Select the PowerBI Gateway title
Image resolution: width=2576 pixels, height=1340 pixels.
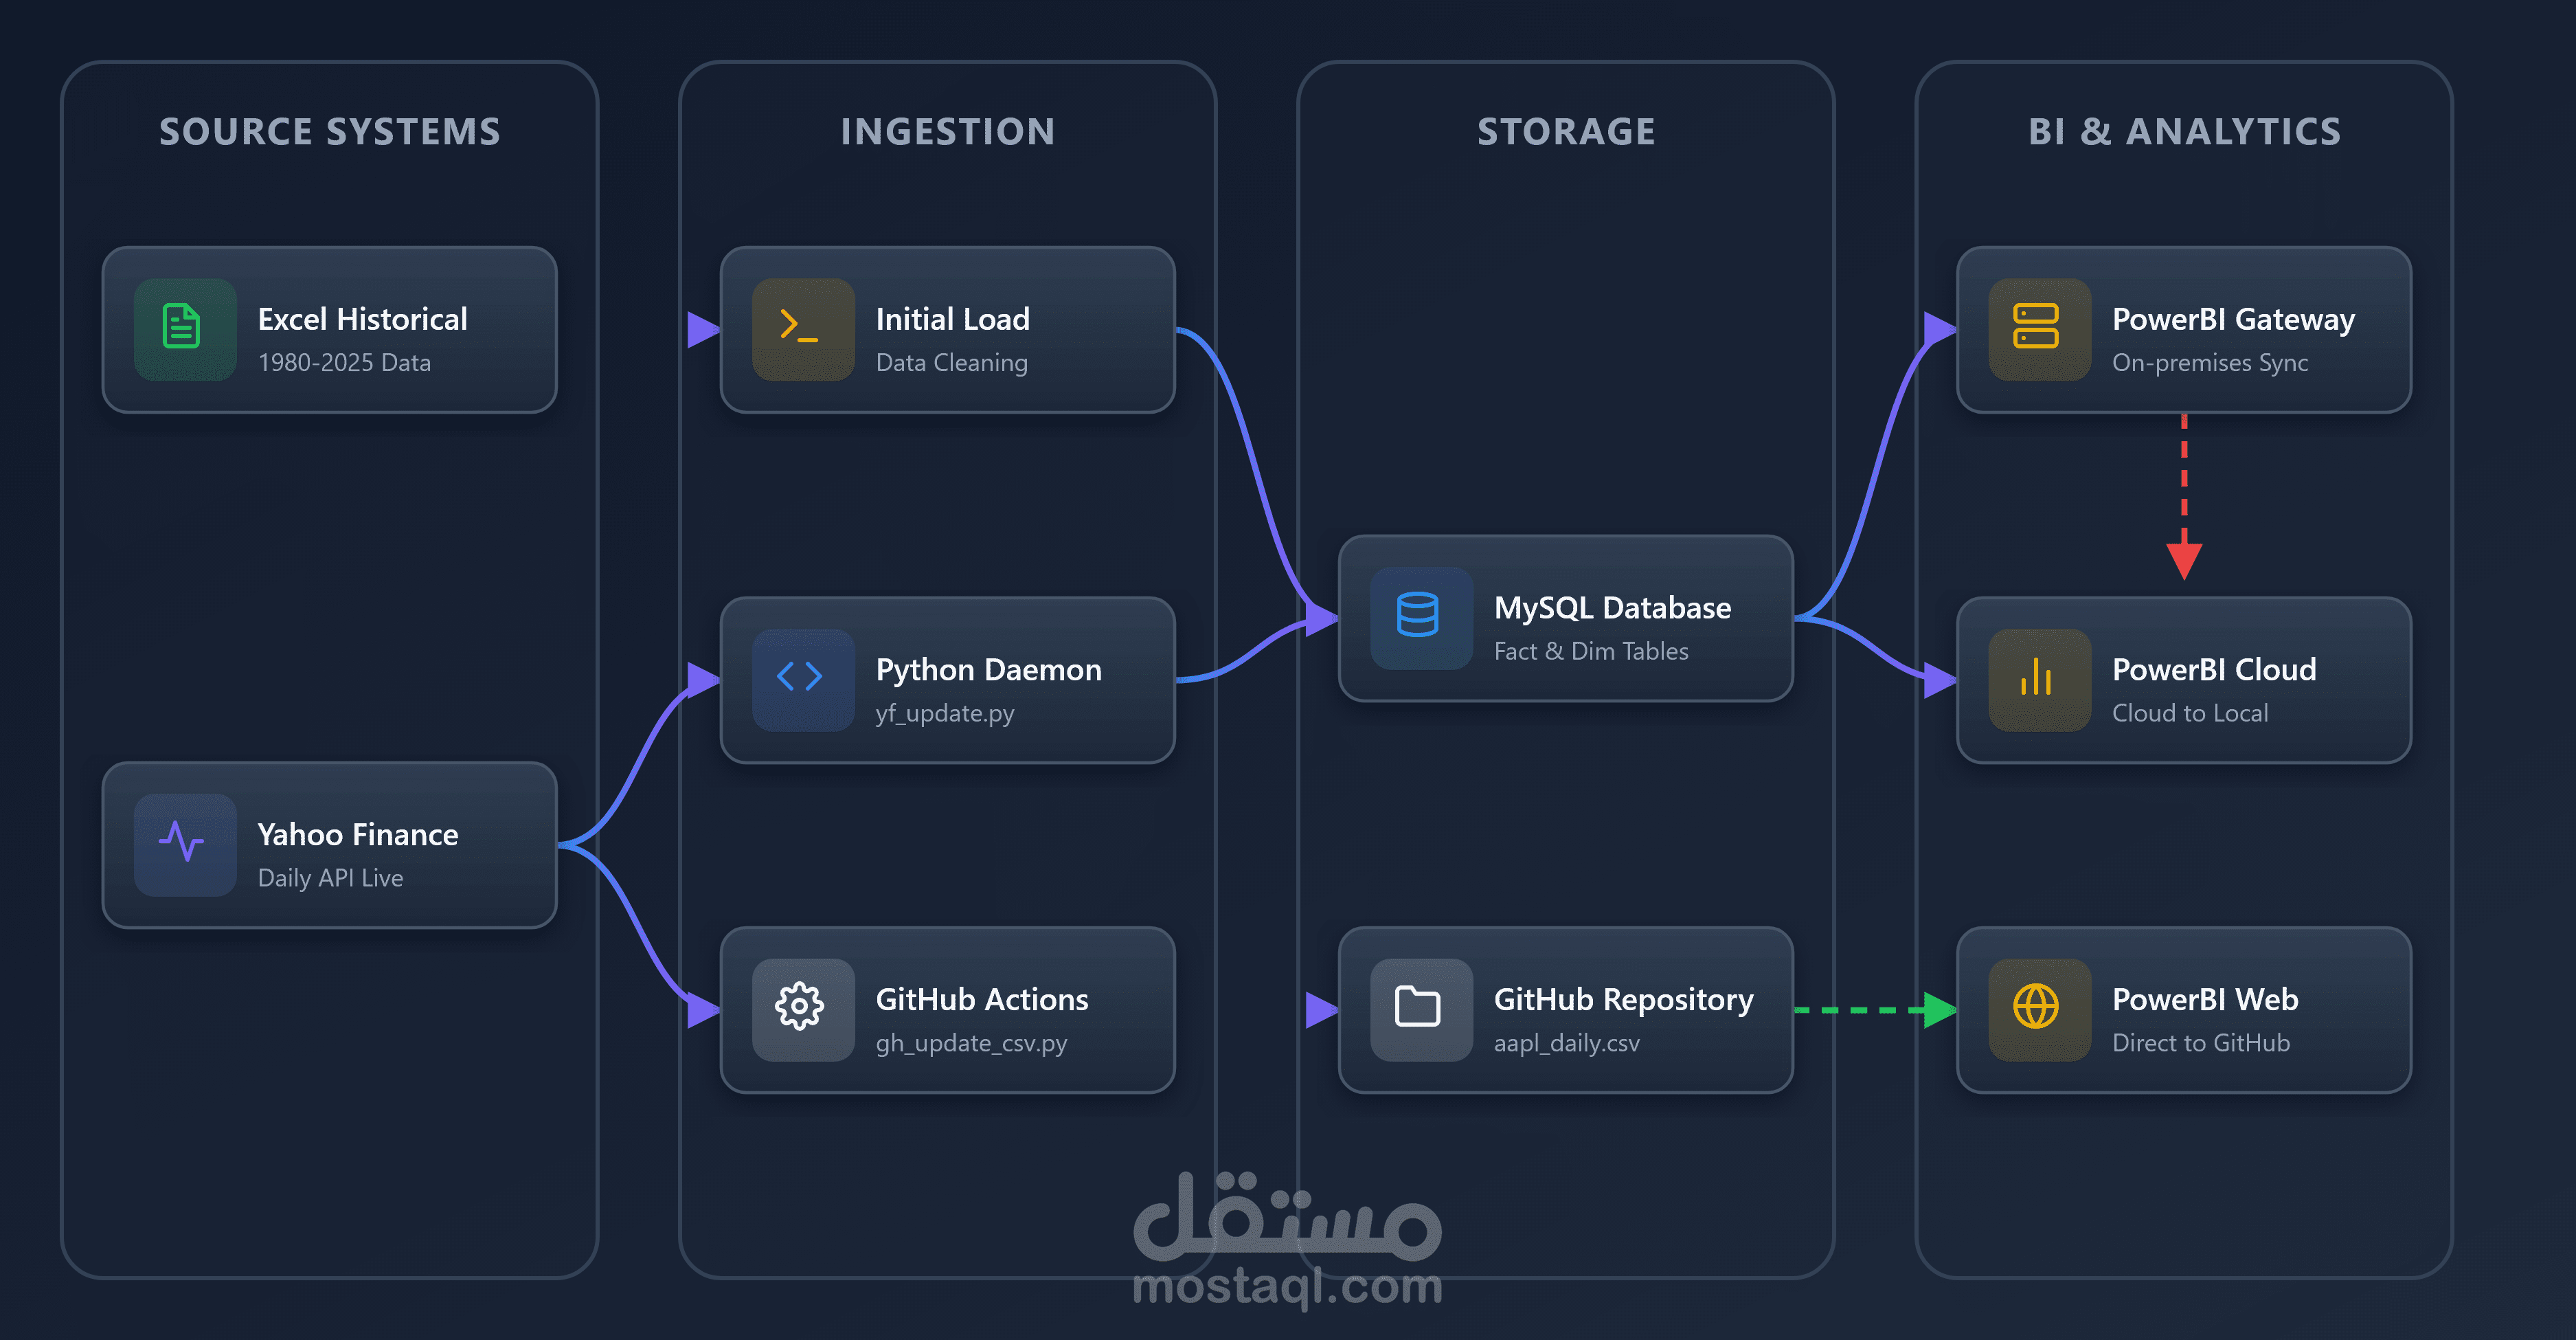(2234, 320)
